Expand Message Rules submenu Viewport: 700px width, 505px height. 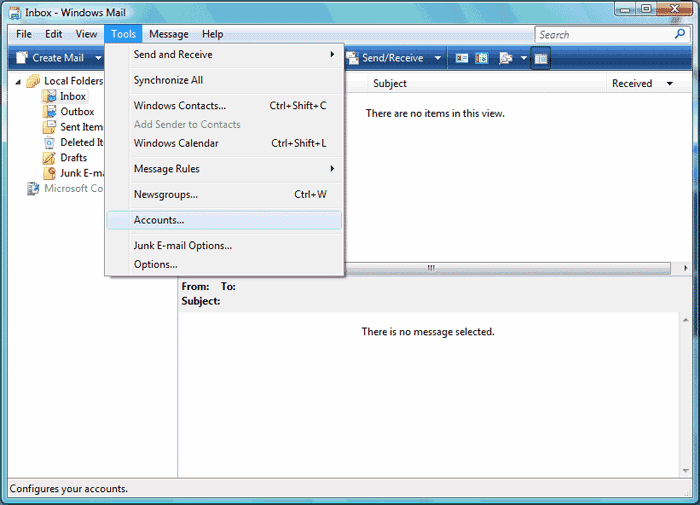pyautogui.click(x=225, y=169)
